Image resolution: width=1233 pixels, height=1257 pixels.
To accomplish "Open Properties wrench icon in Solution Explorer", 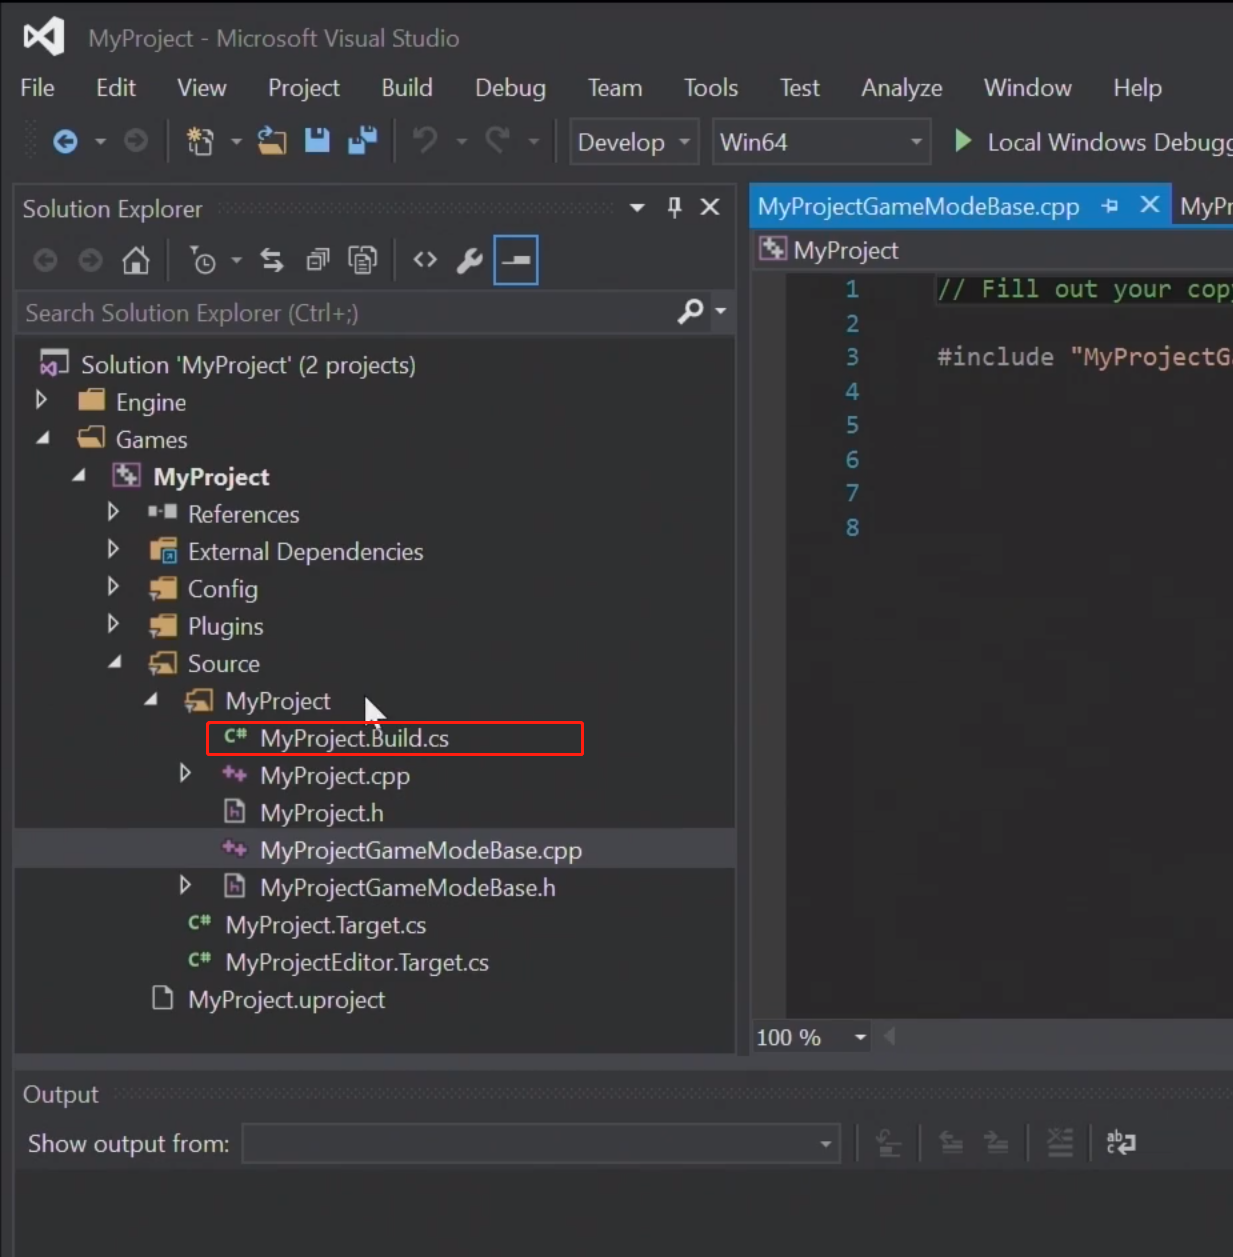I will 469,261.
